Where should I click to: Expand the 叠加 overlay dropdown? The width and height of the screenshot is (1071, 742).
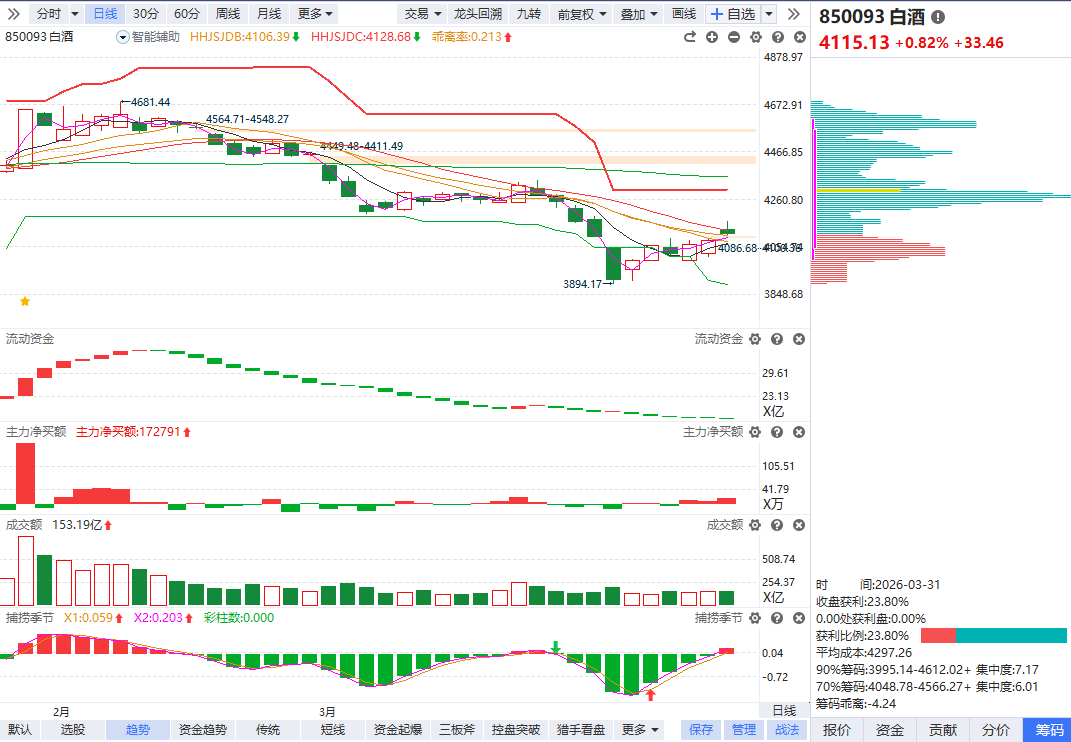pos(639,14)
